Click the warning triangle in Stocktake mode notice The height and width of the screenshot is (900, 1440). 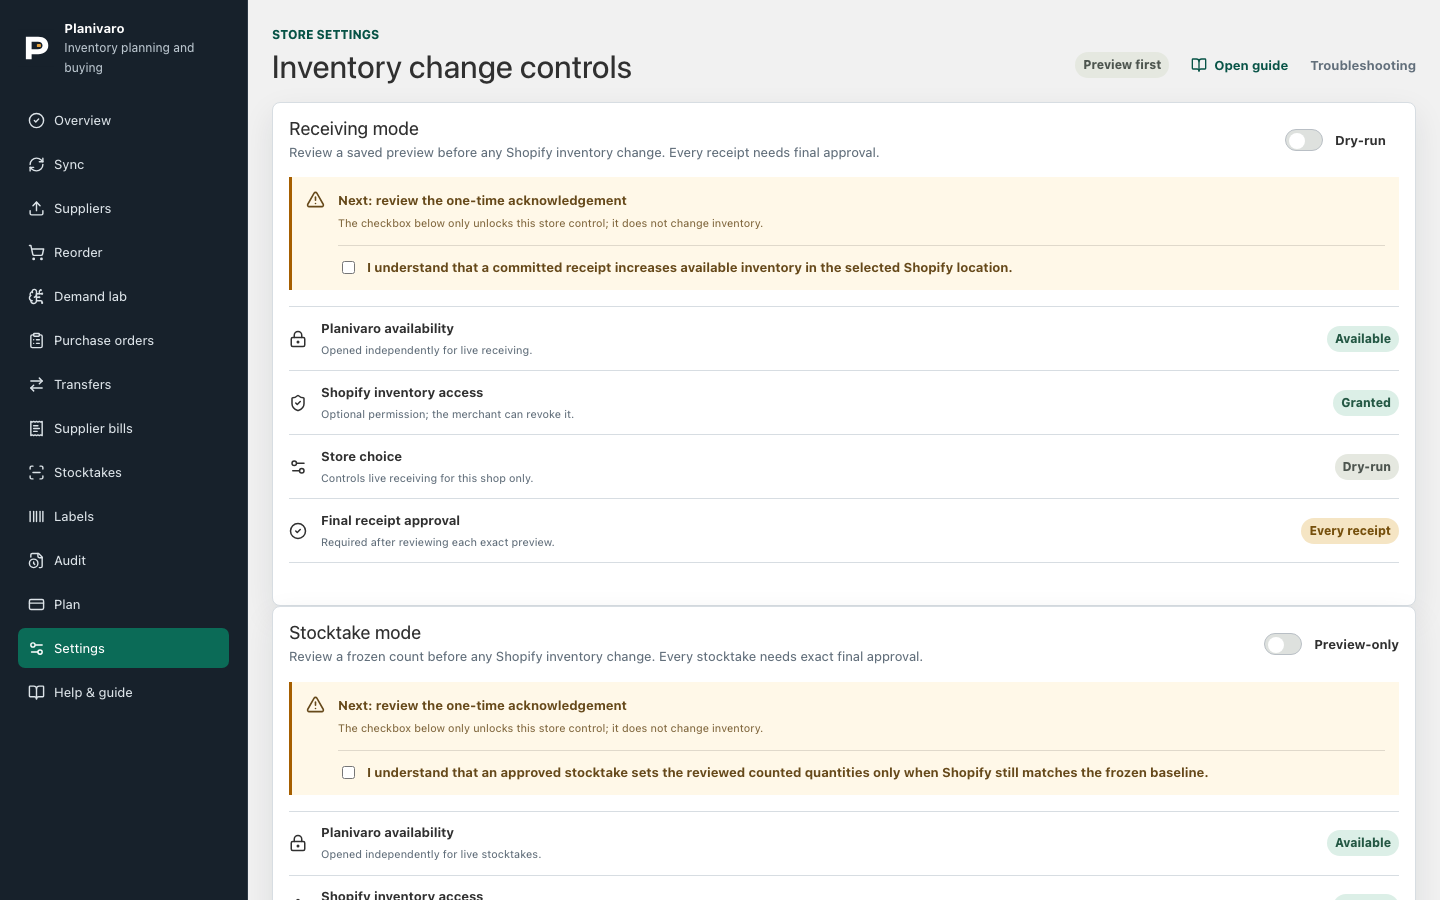(315, 705)
